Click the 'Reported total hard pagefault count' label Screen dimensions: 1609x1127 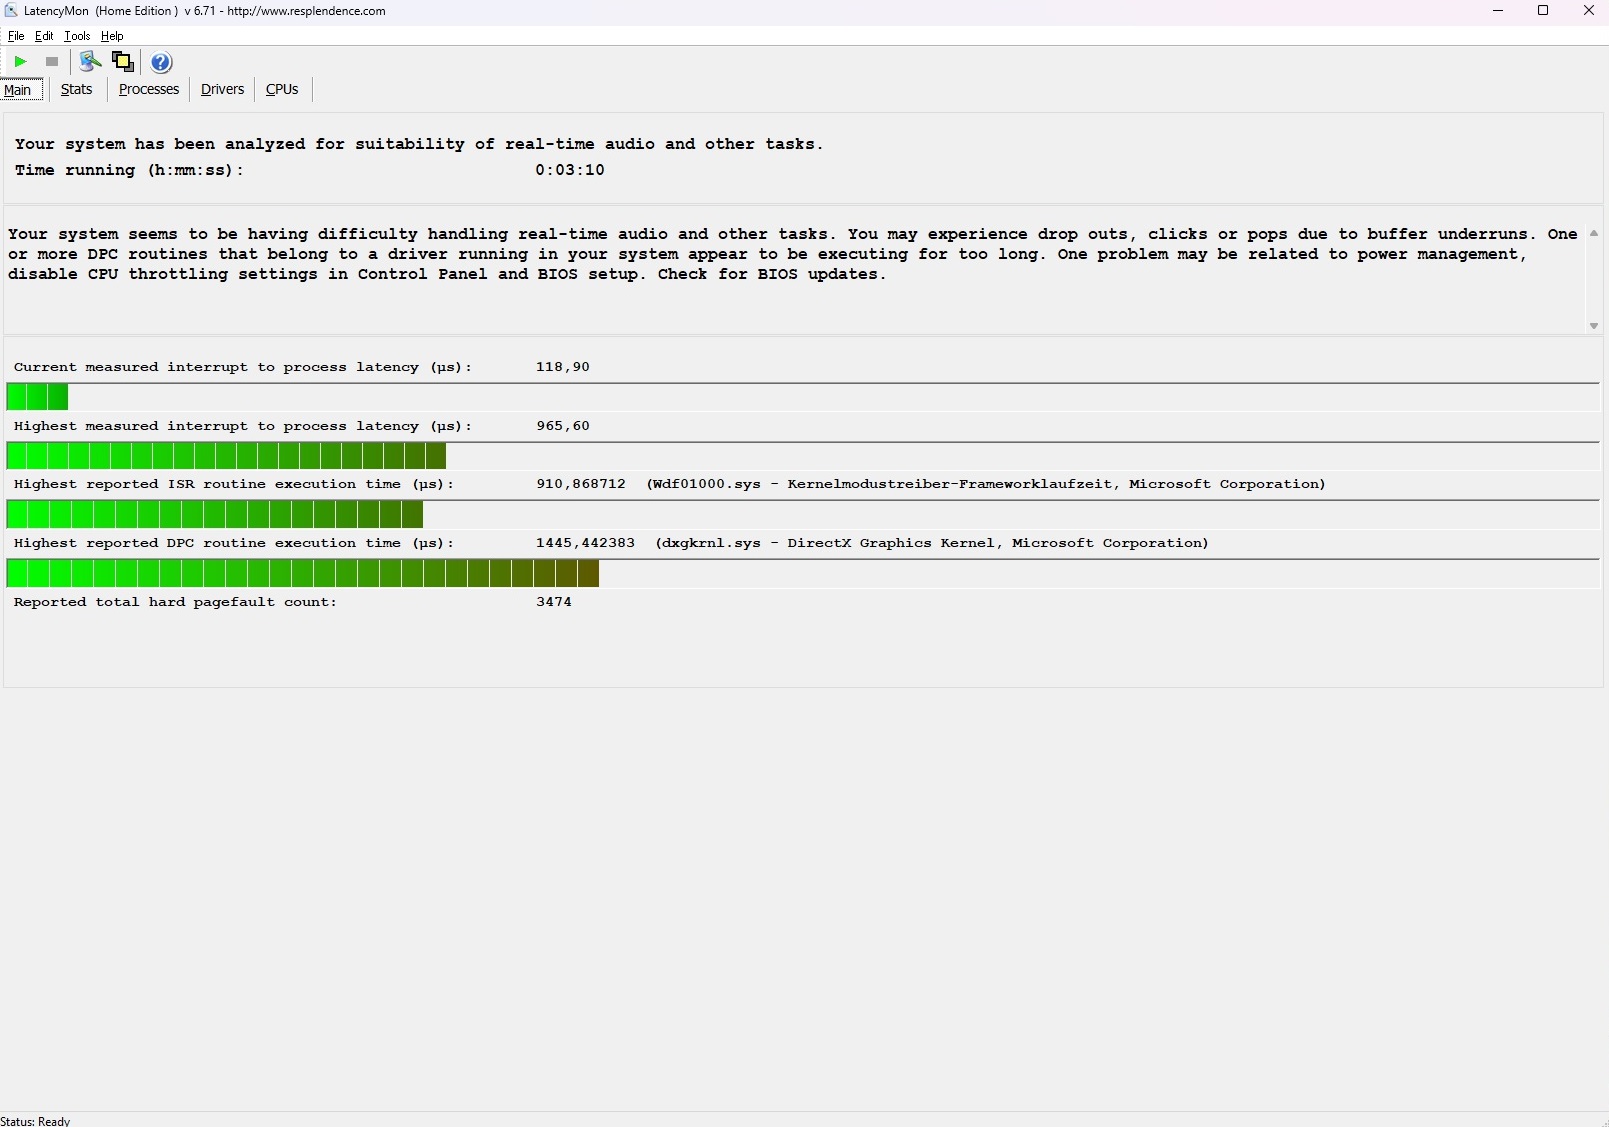[176, 602]
